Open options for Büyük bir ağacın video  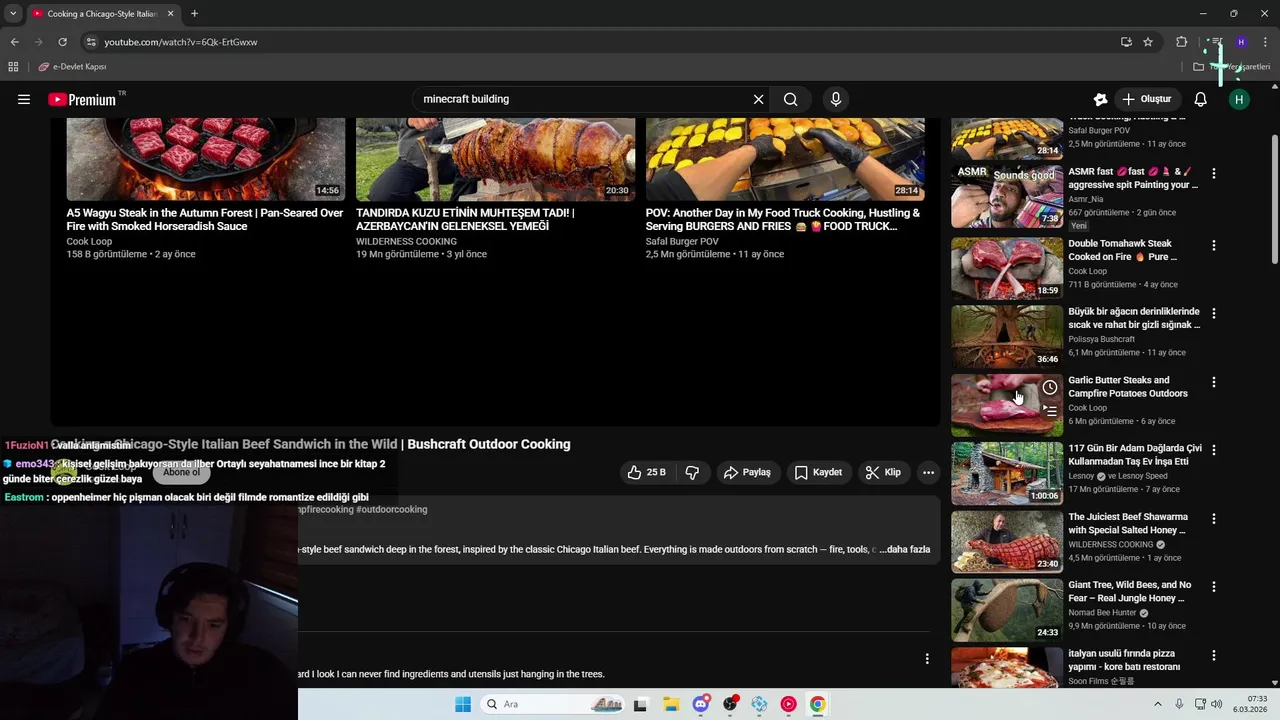click(1214, 313)
